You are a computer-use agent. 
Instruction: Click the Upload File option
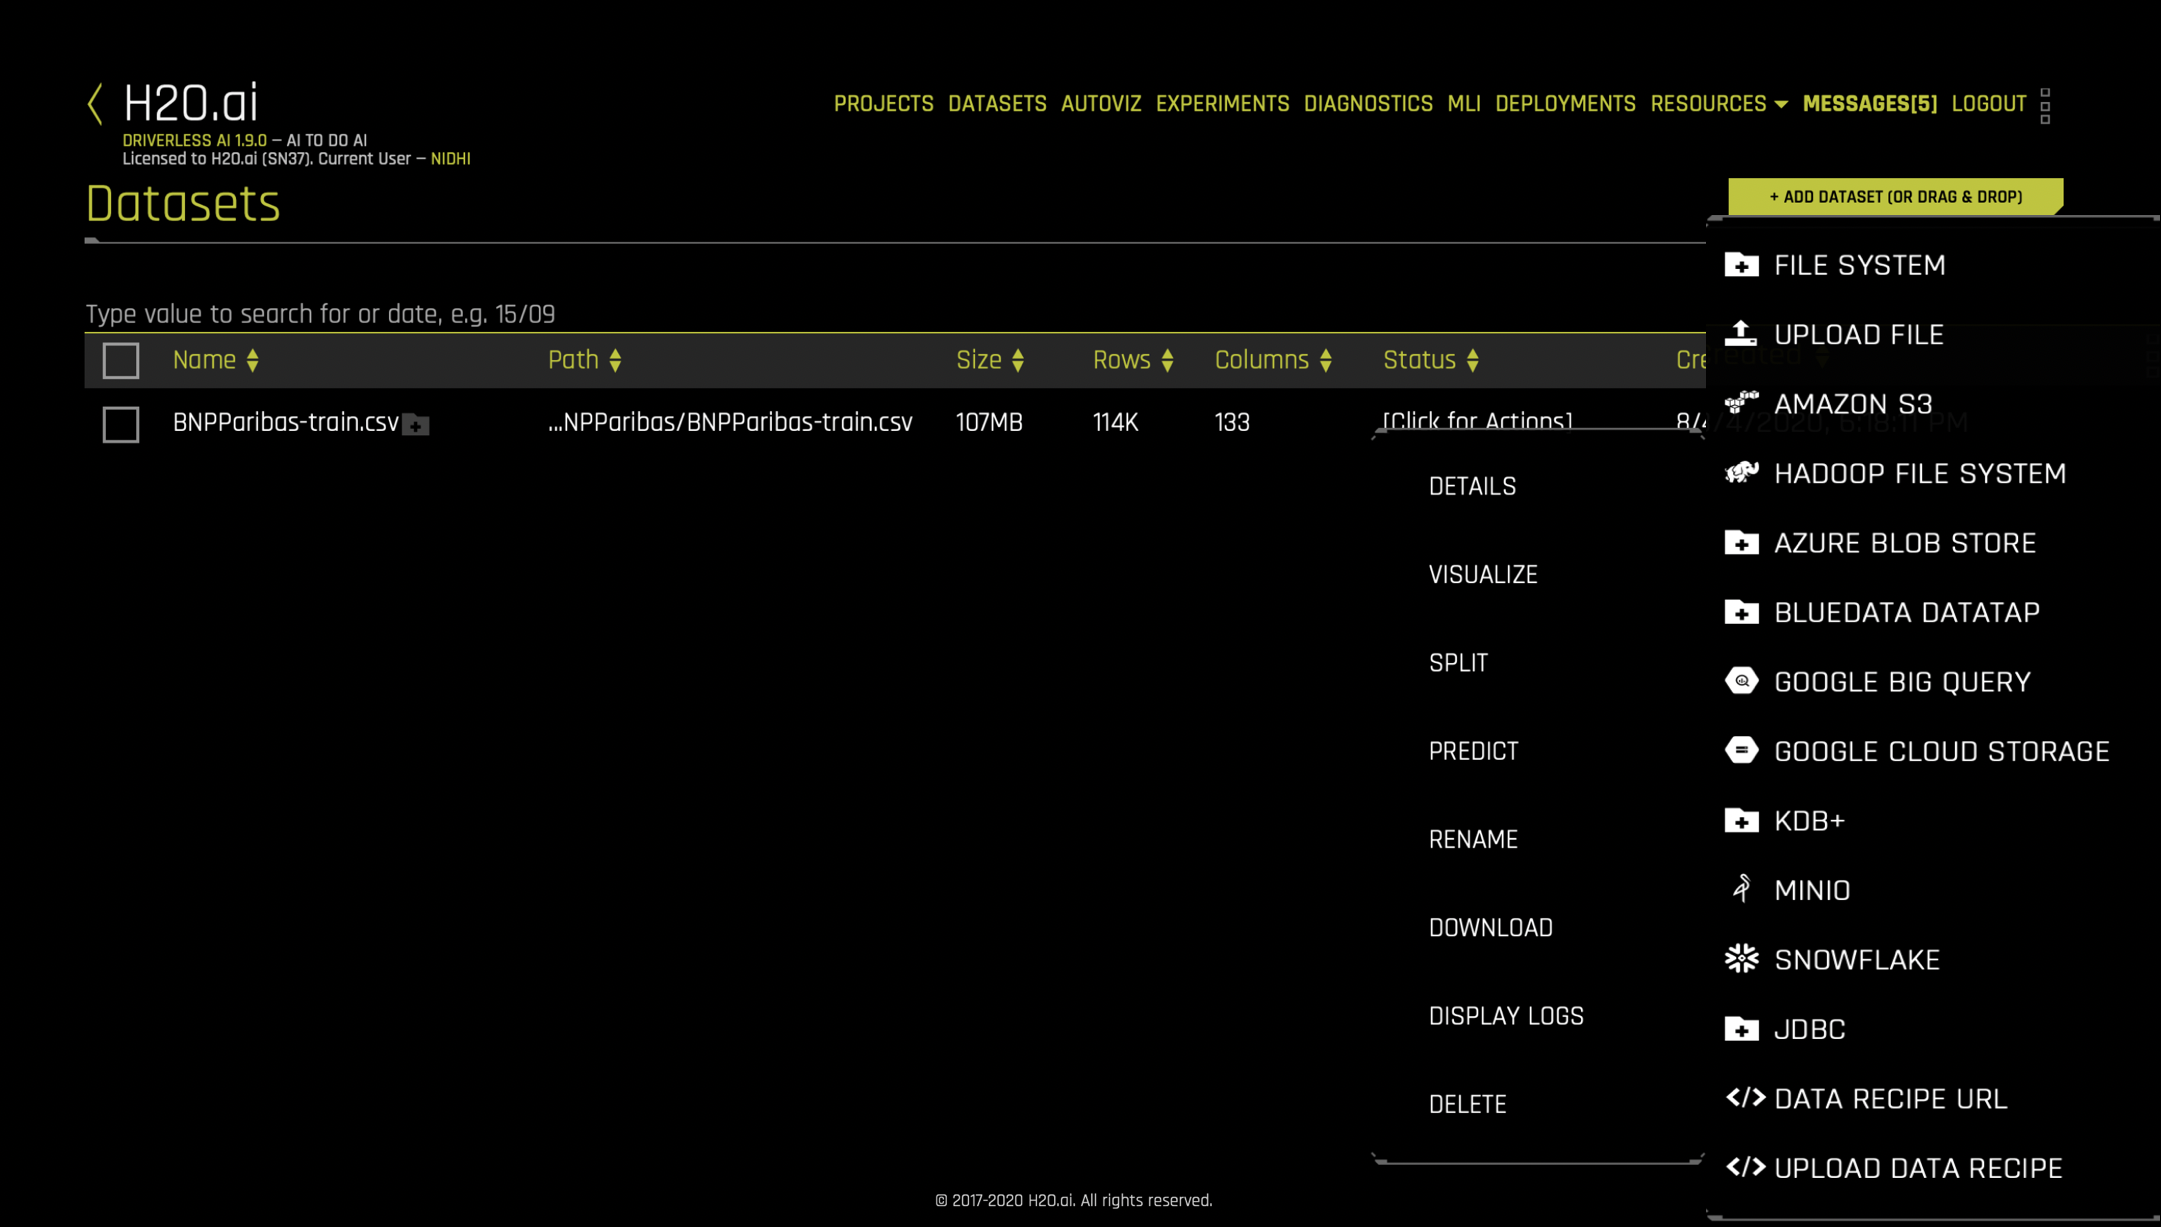click(1859, 334)
